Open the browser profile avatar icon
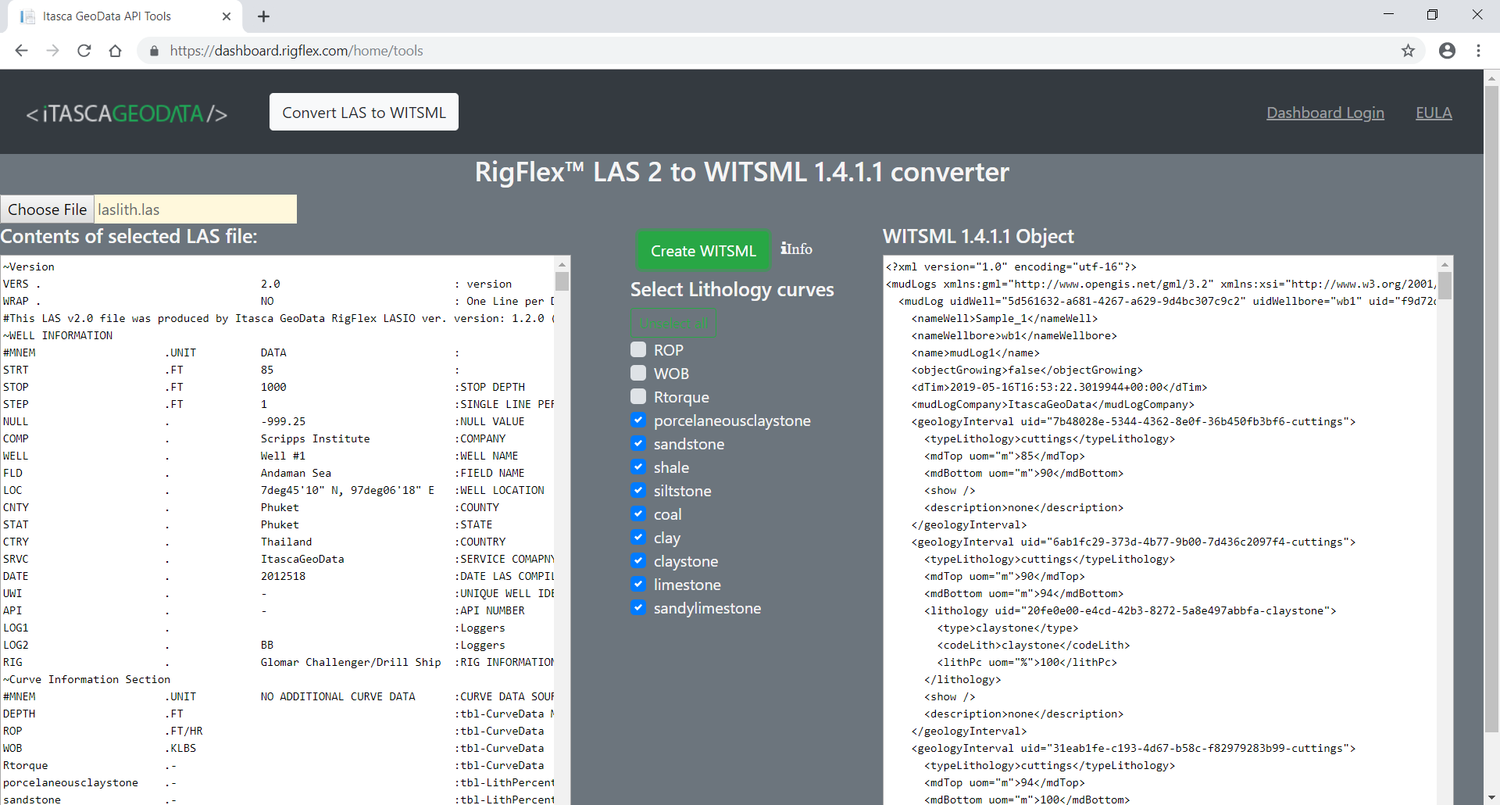Screen dimensions: 1500x805 pyautogui.click(x=1447, y=50)
